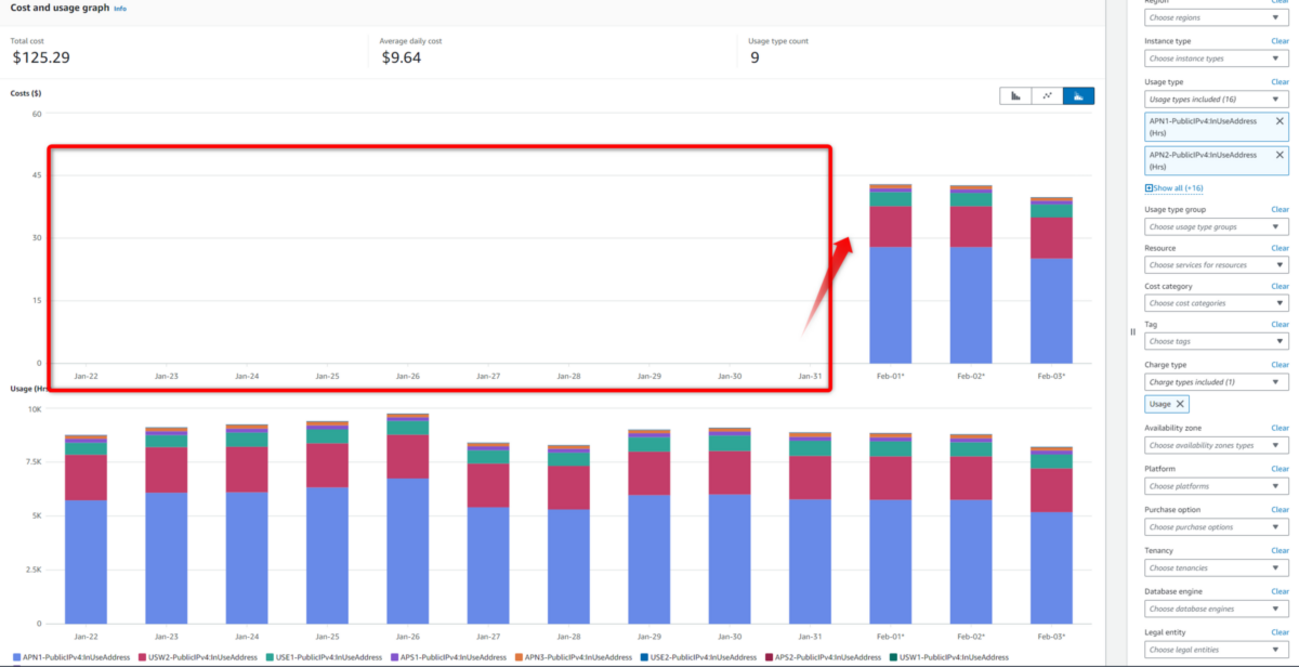Screen dimensions: 1299x667
Task: Remove APN2-PublicIPv4:InUseAddress usage type filter
Action: click(1279, 155)
